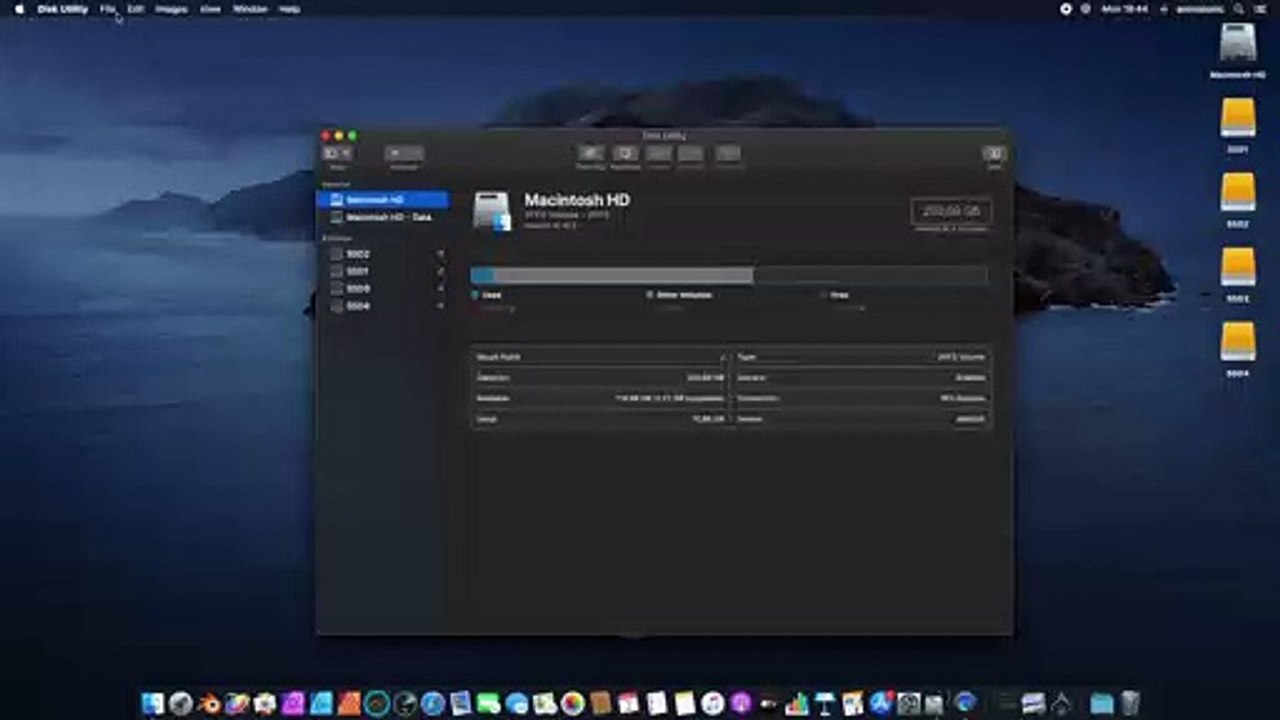Select the SSD2 disk in the sidebar
This screenshot has height=720, width=1280.
[x=383, y=254]
